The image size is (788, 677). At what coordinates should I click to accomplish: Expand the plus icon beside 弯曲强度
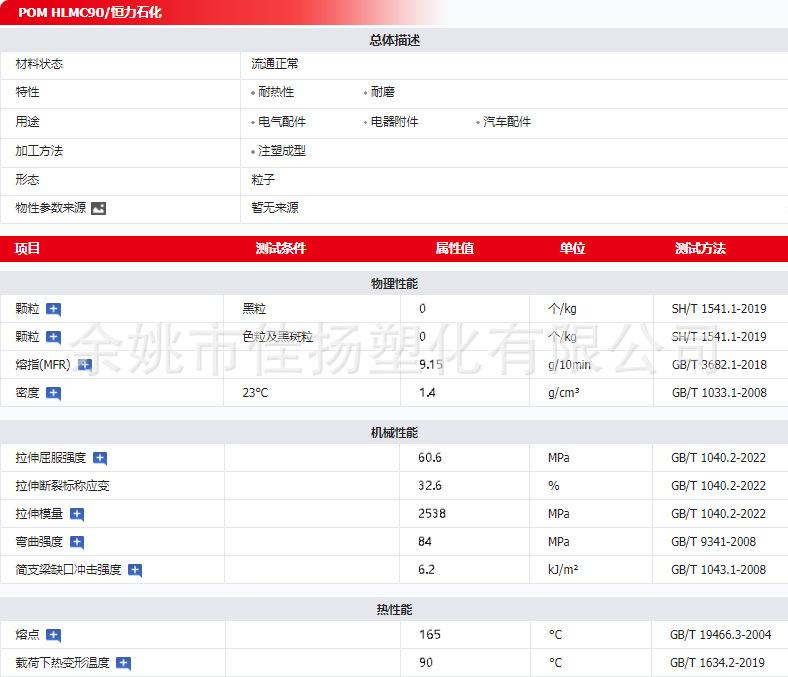coord(77,542)
